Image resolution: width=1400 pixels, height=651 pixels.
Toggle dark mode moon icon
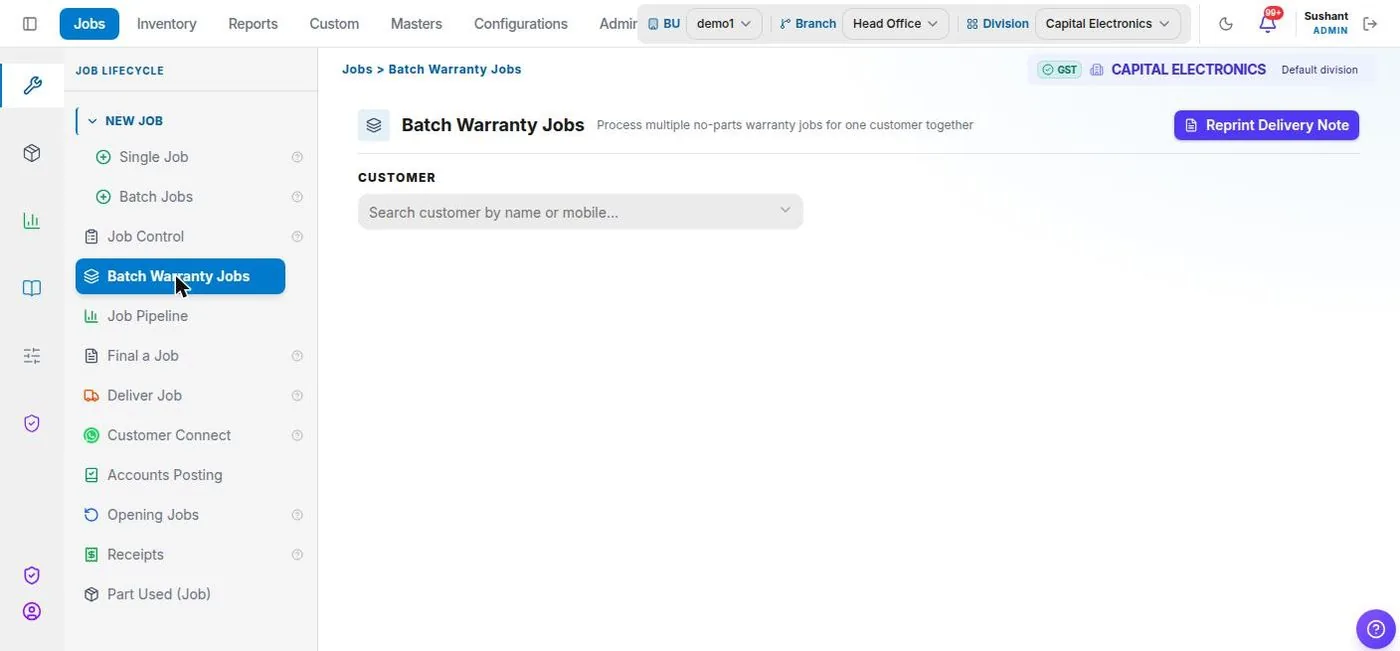tap(1226, 24)
